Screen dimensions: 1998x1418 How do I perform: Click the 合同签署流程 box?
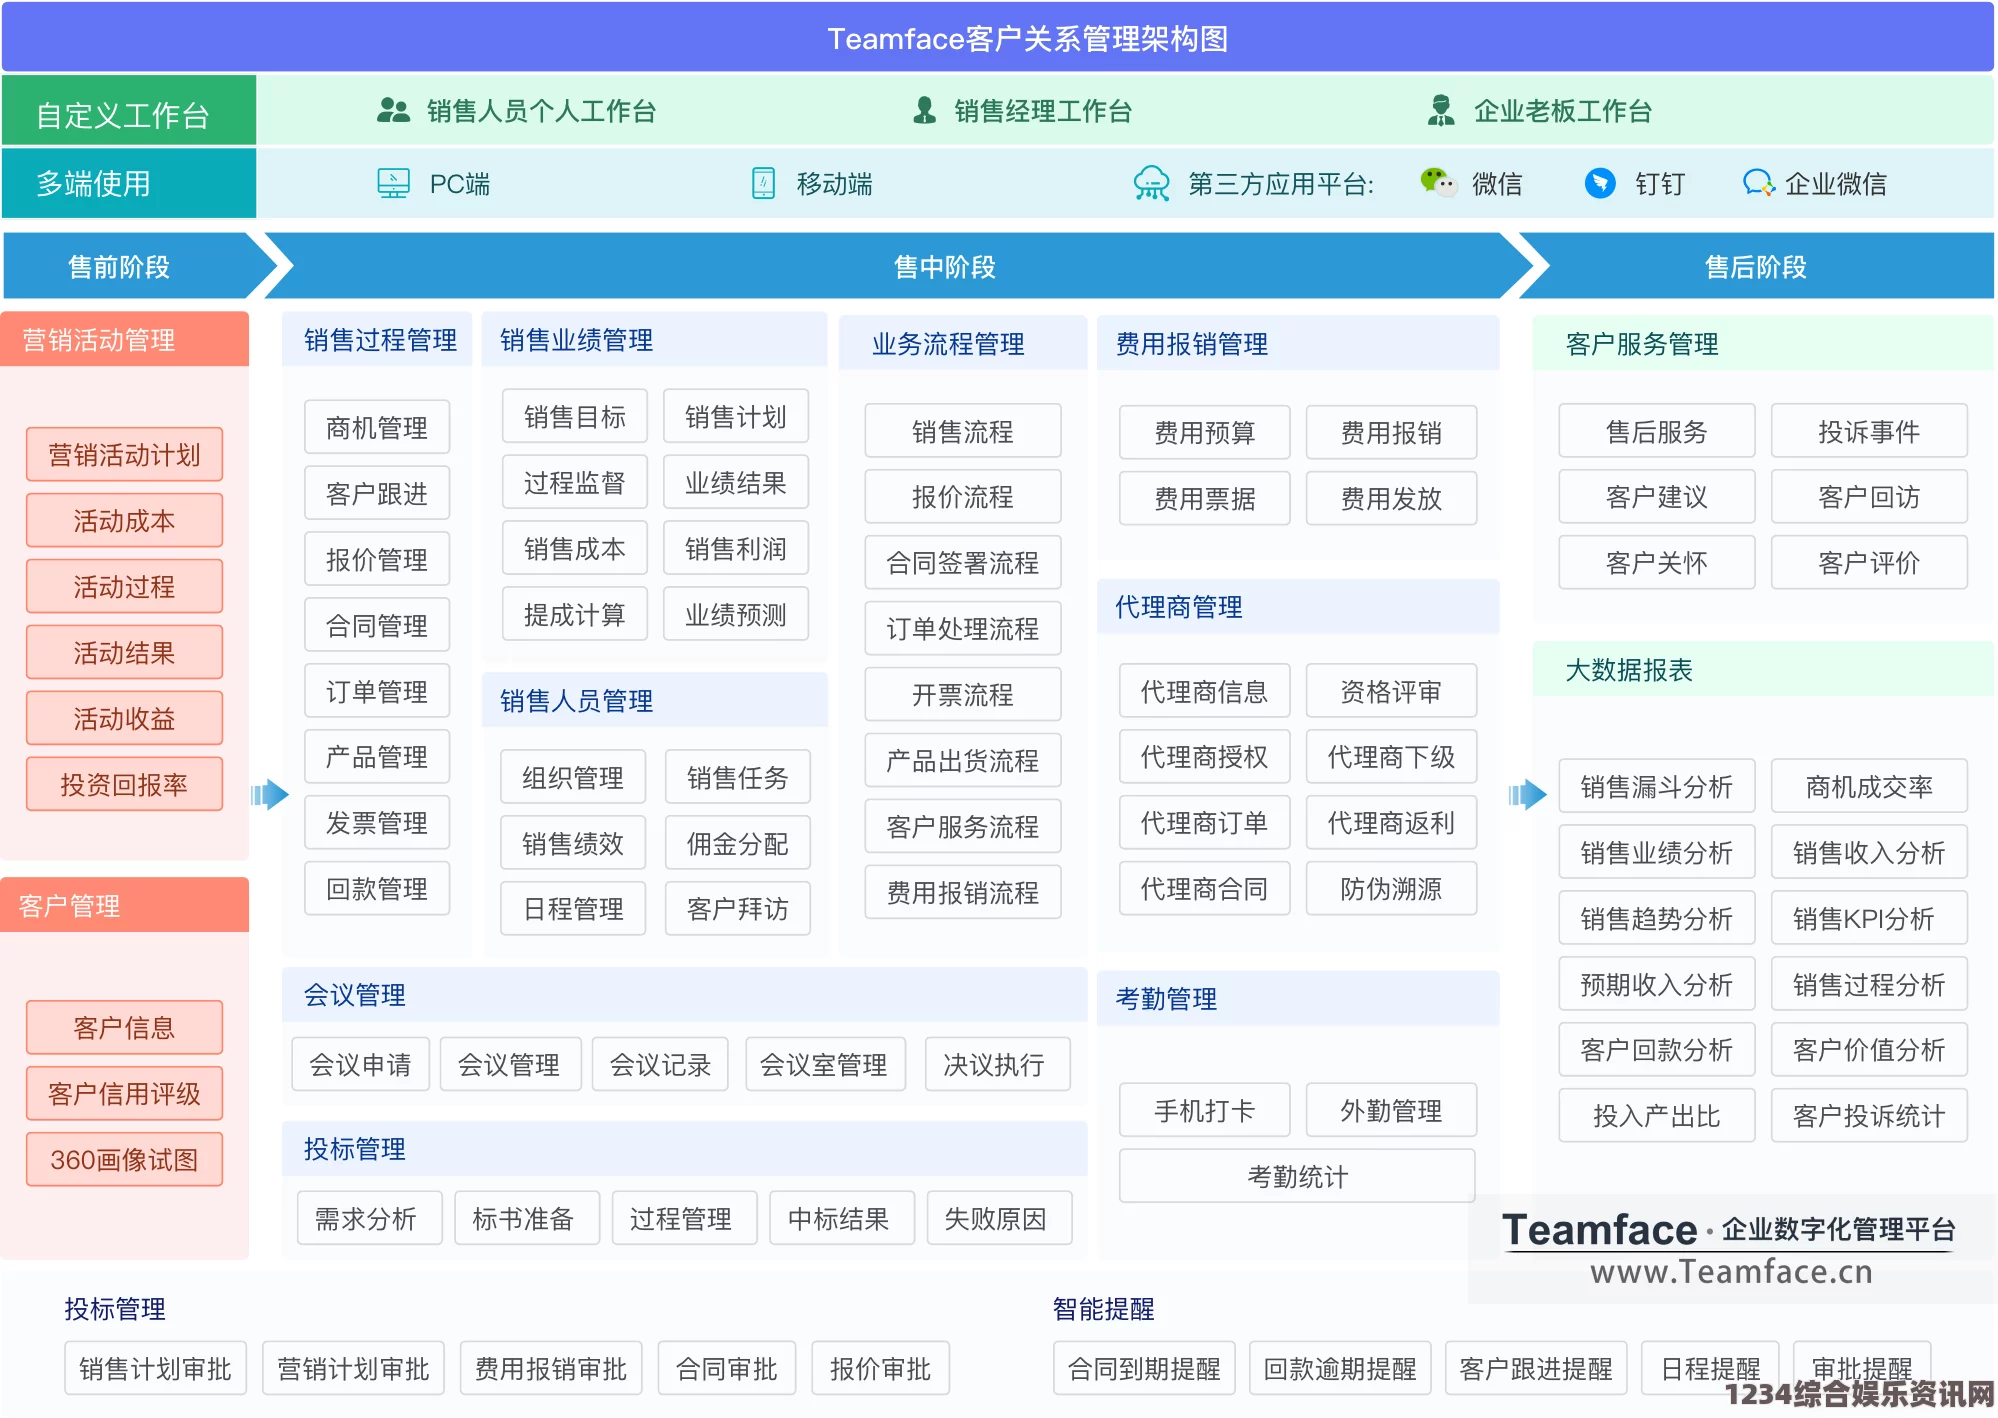pyautogui.click(x=963, y=562)
